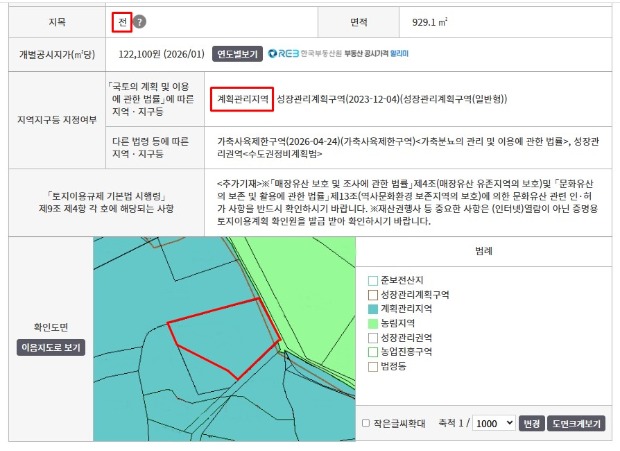Select 122,100원 (2026/01) price text

pos(161,54)
